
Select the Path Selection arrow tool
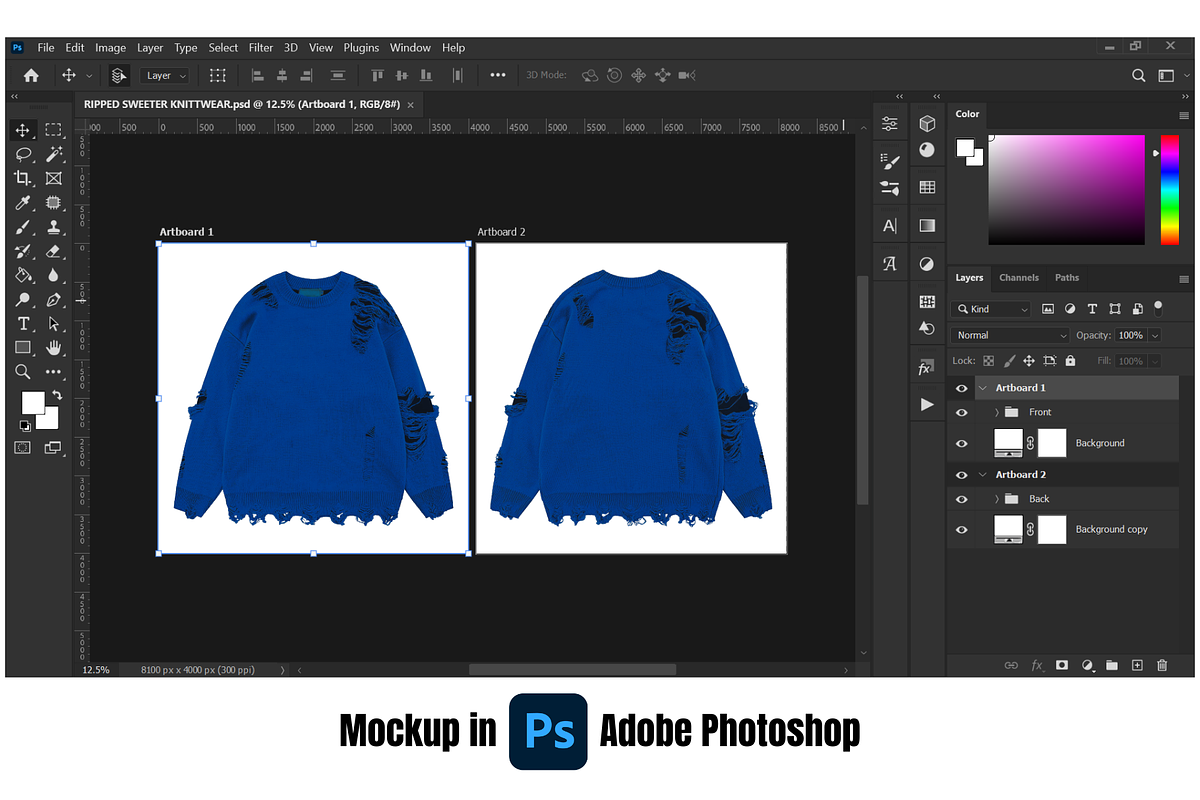[53, 323]
